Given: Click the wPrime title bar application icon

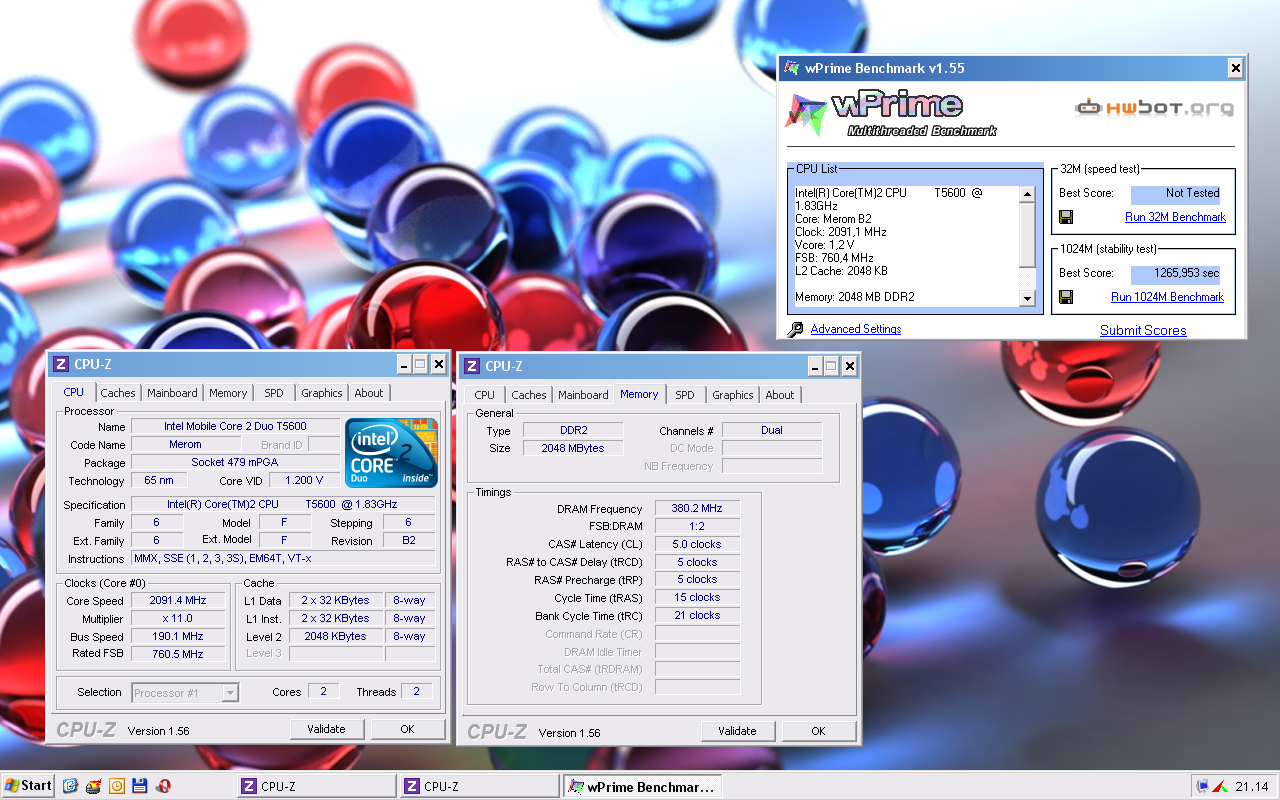Looking at the screenshot, I should [x=792, y=68].
